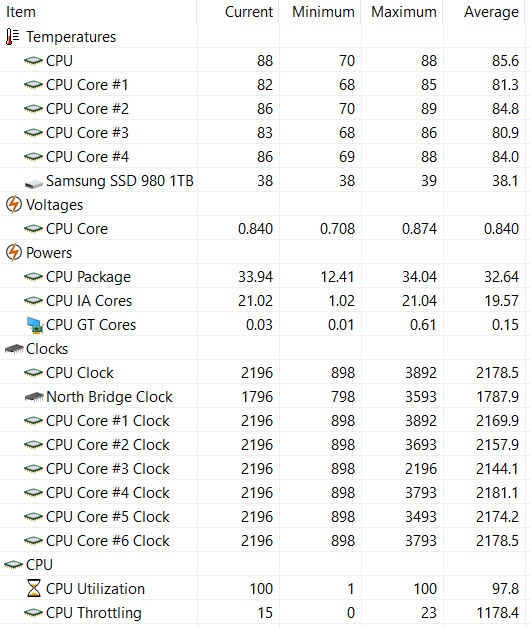Click the Clocks chip icon

coord(14,349)
